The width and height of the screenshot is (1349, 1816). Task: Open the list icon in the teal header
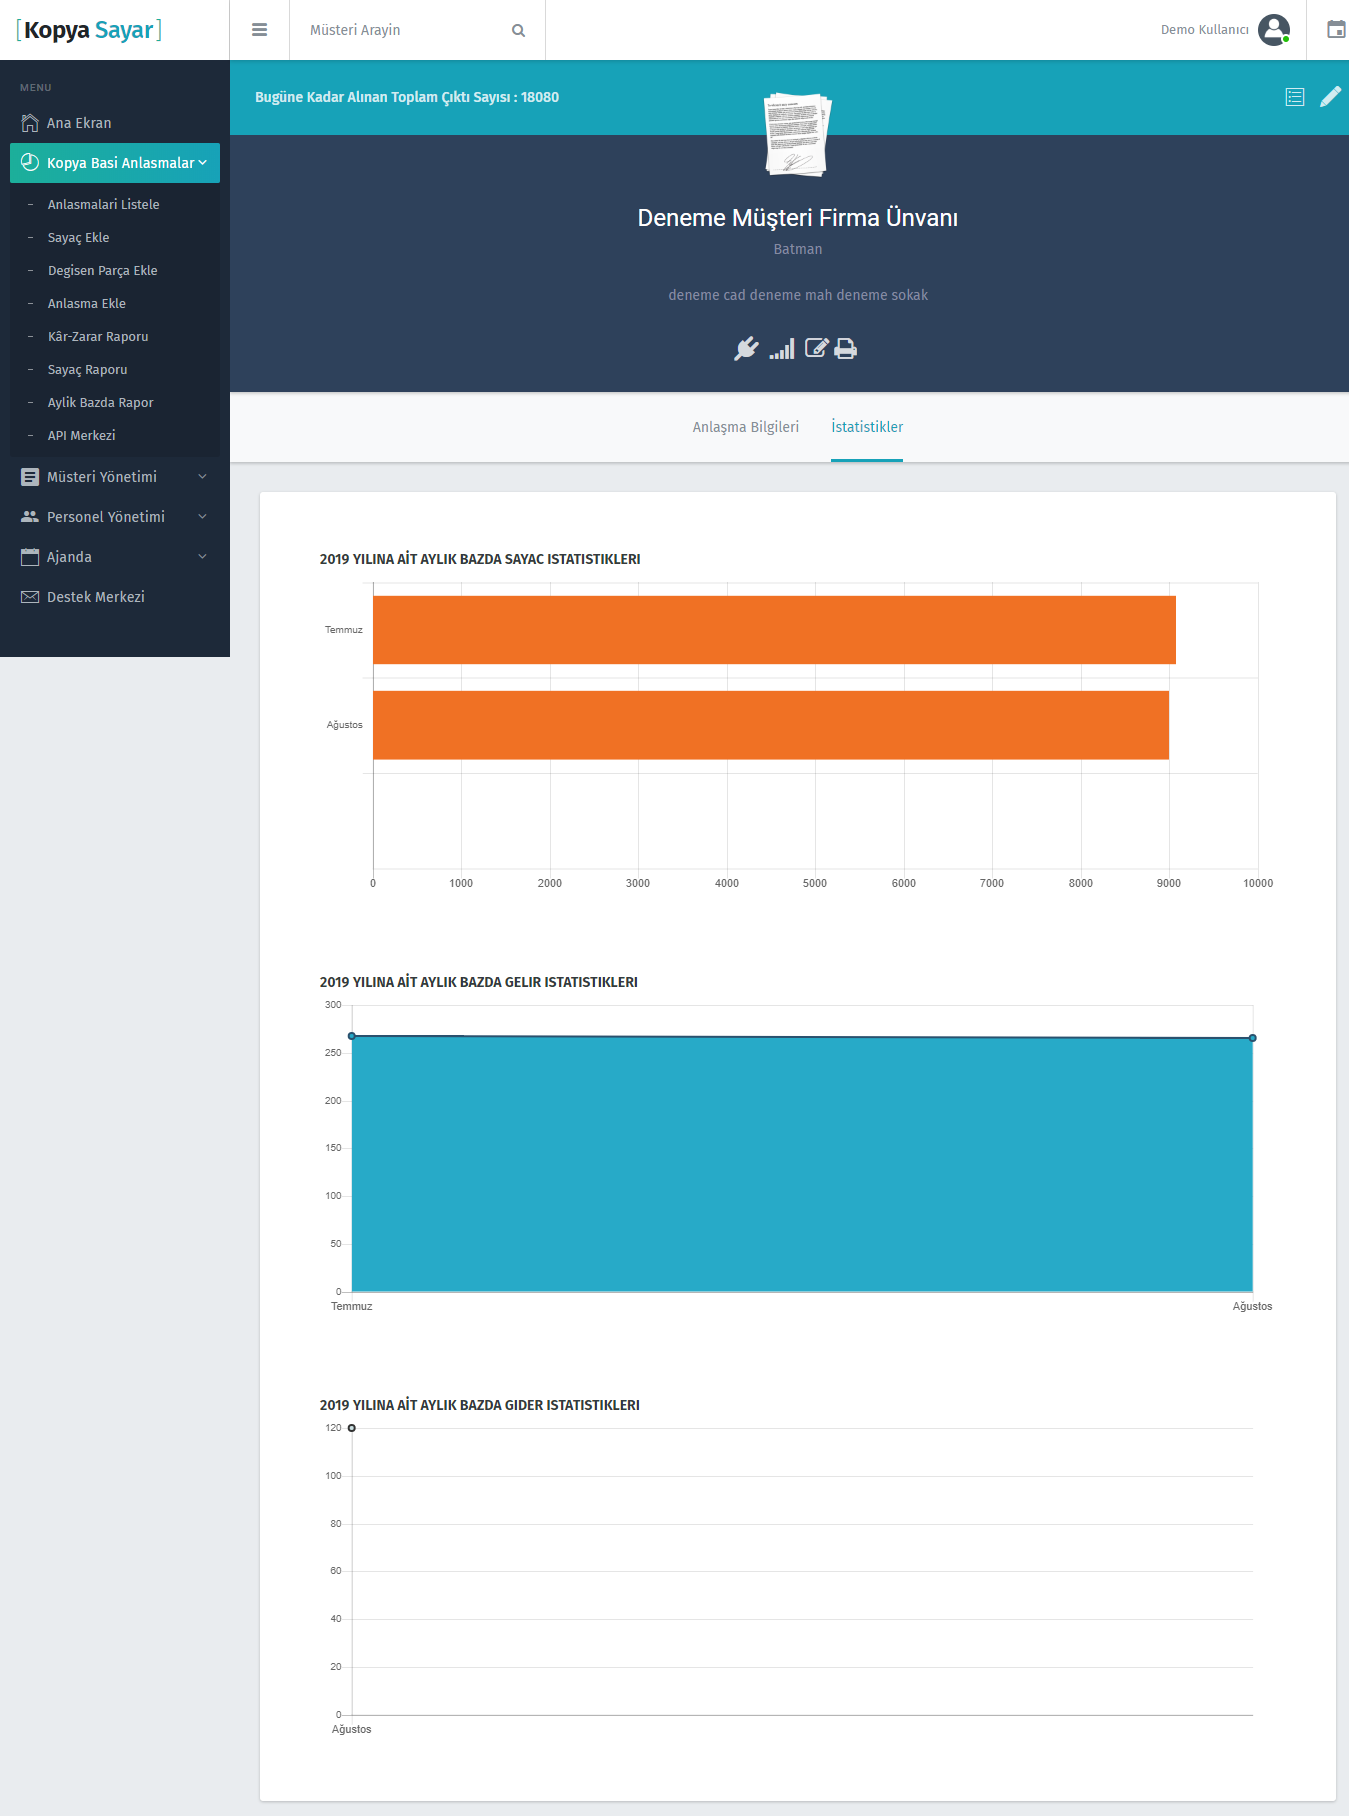tap(1295, 97)
